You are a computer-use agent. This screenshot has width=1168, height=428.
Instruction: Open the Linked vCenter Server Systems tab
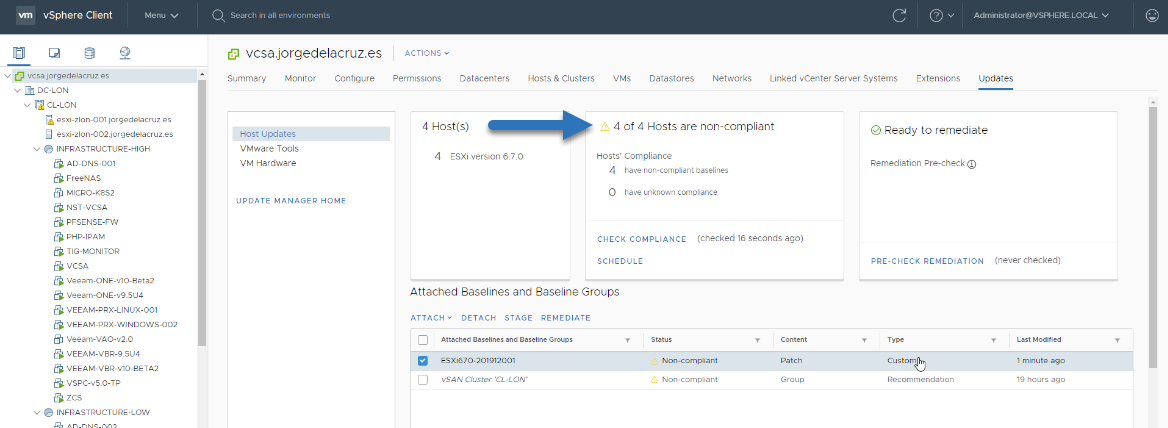tap(834, 78)
